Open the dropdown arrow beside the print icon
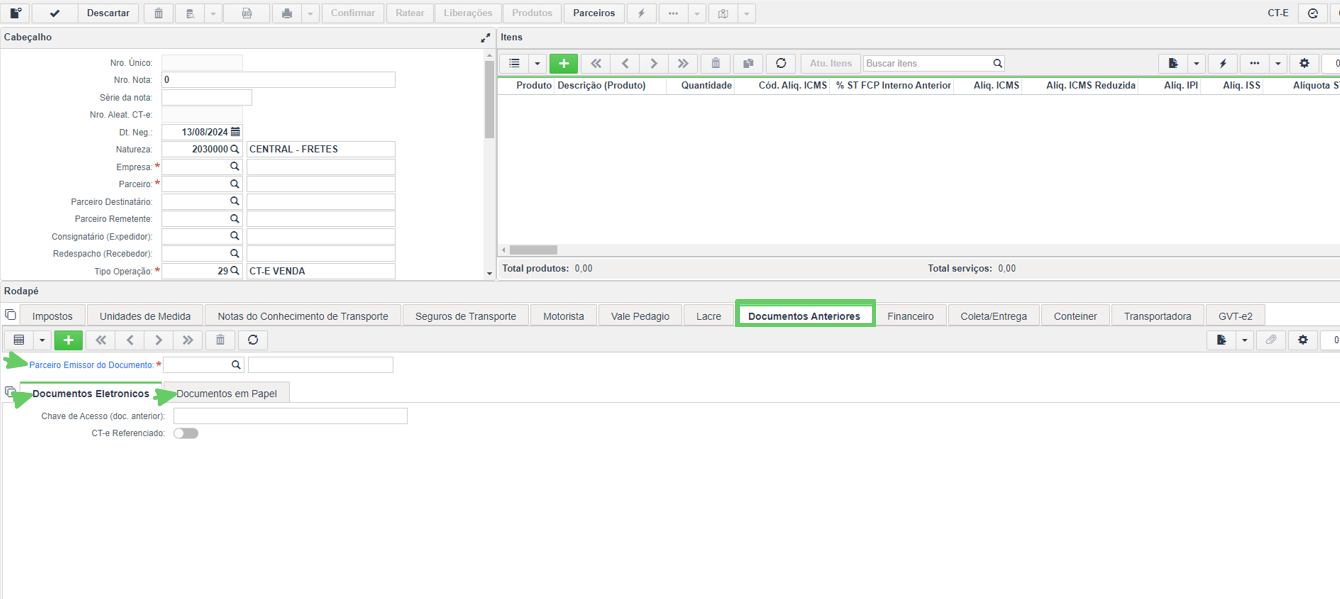Screen dimensions: 1340x599 (x=310, y=13)
